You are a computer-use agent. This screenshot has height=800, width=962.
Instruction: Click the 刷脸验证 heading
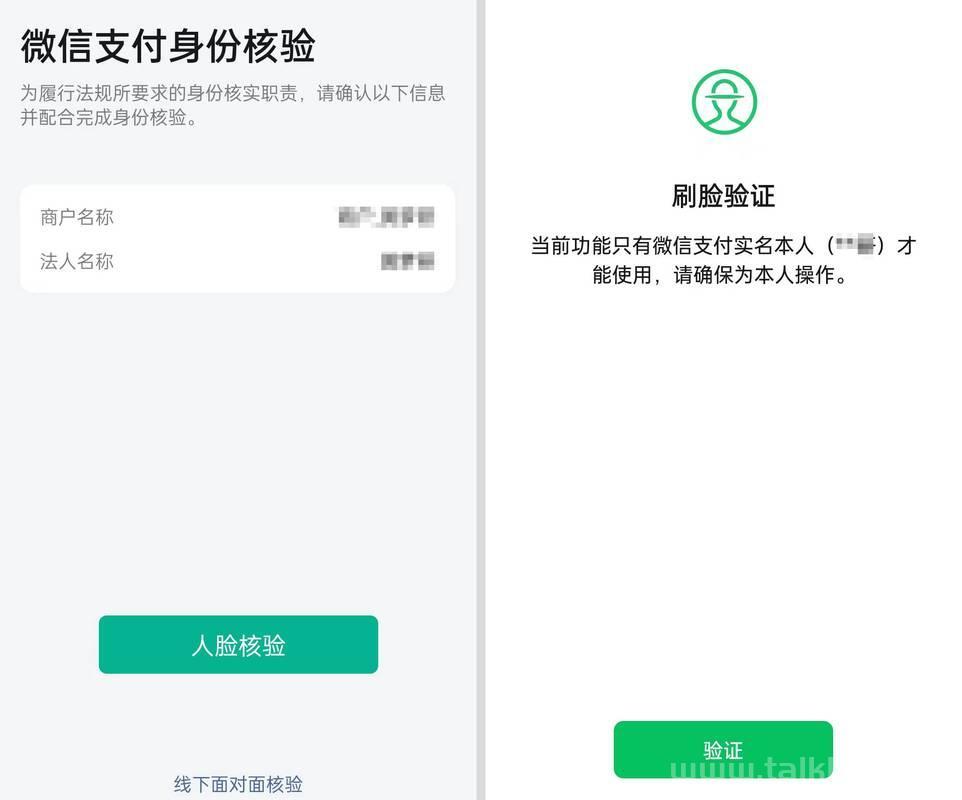coord(723,196)
